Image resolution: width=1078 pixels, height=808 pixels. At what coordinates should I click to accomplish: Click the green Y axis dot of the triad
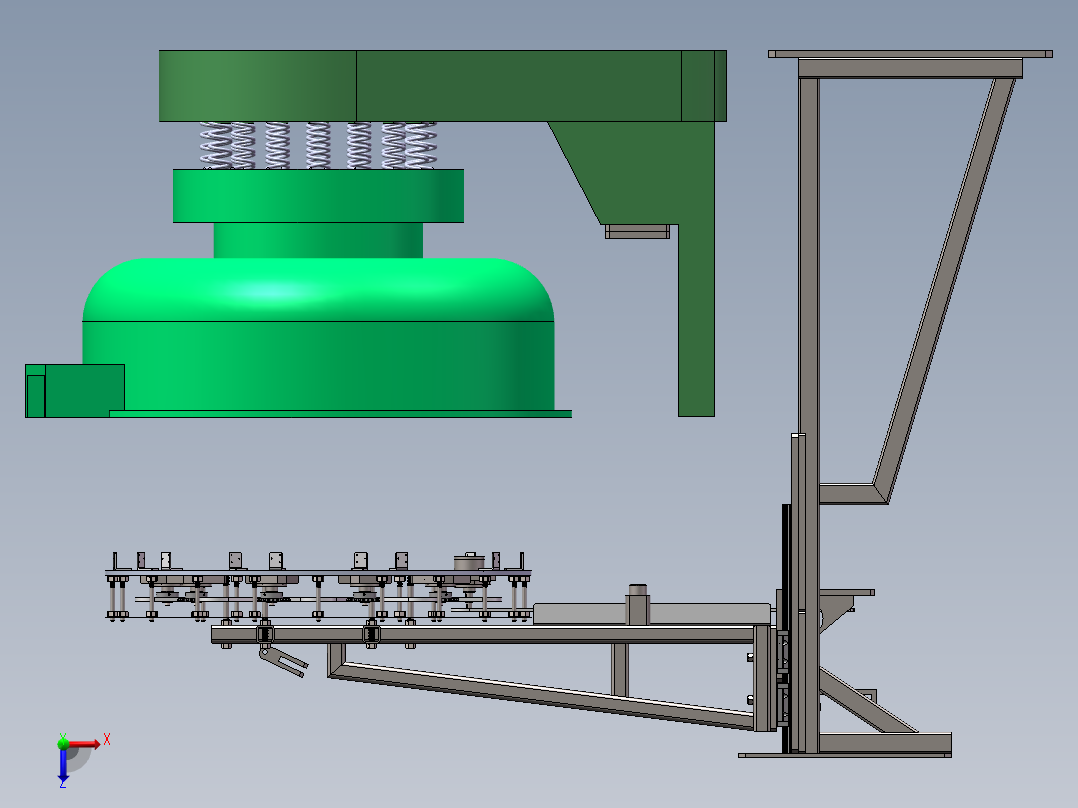[63, 743]
